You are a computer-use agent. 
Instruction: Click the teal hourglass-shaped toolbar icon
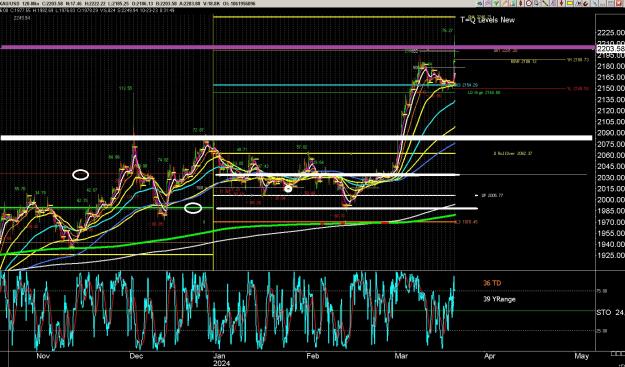513,3
